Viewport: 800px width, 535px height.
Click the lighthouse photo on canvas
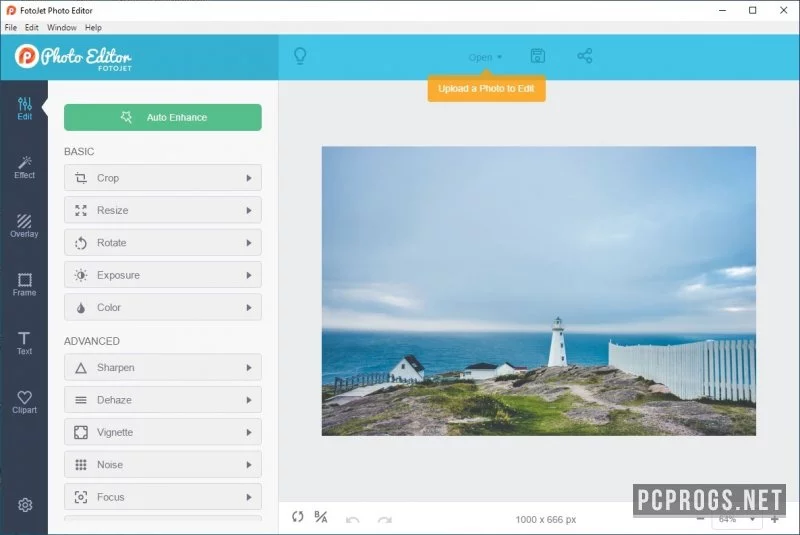(x=539, y=291)
